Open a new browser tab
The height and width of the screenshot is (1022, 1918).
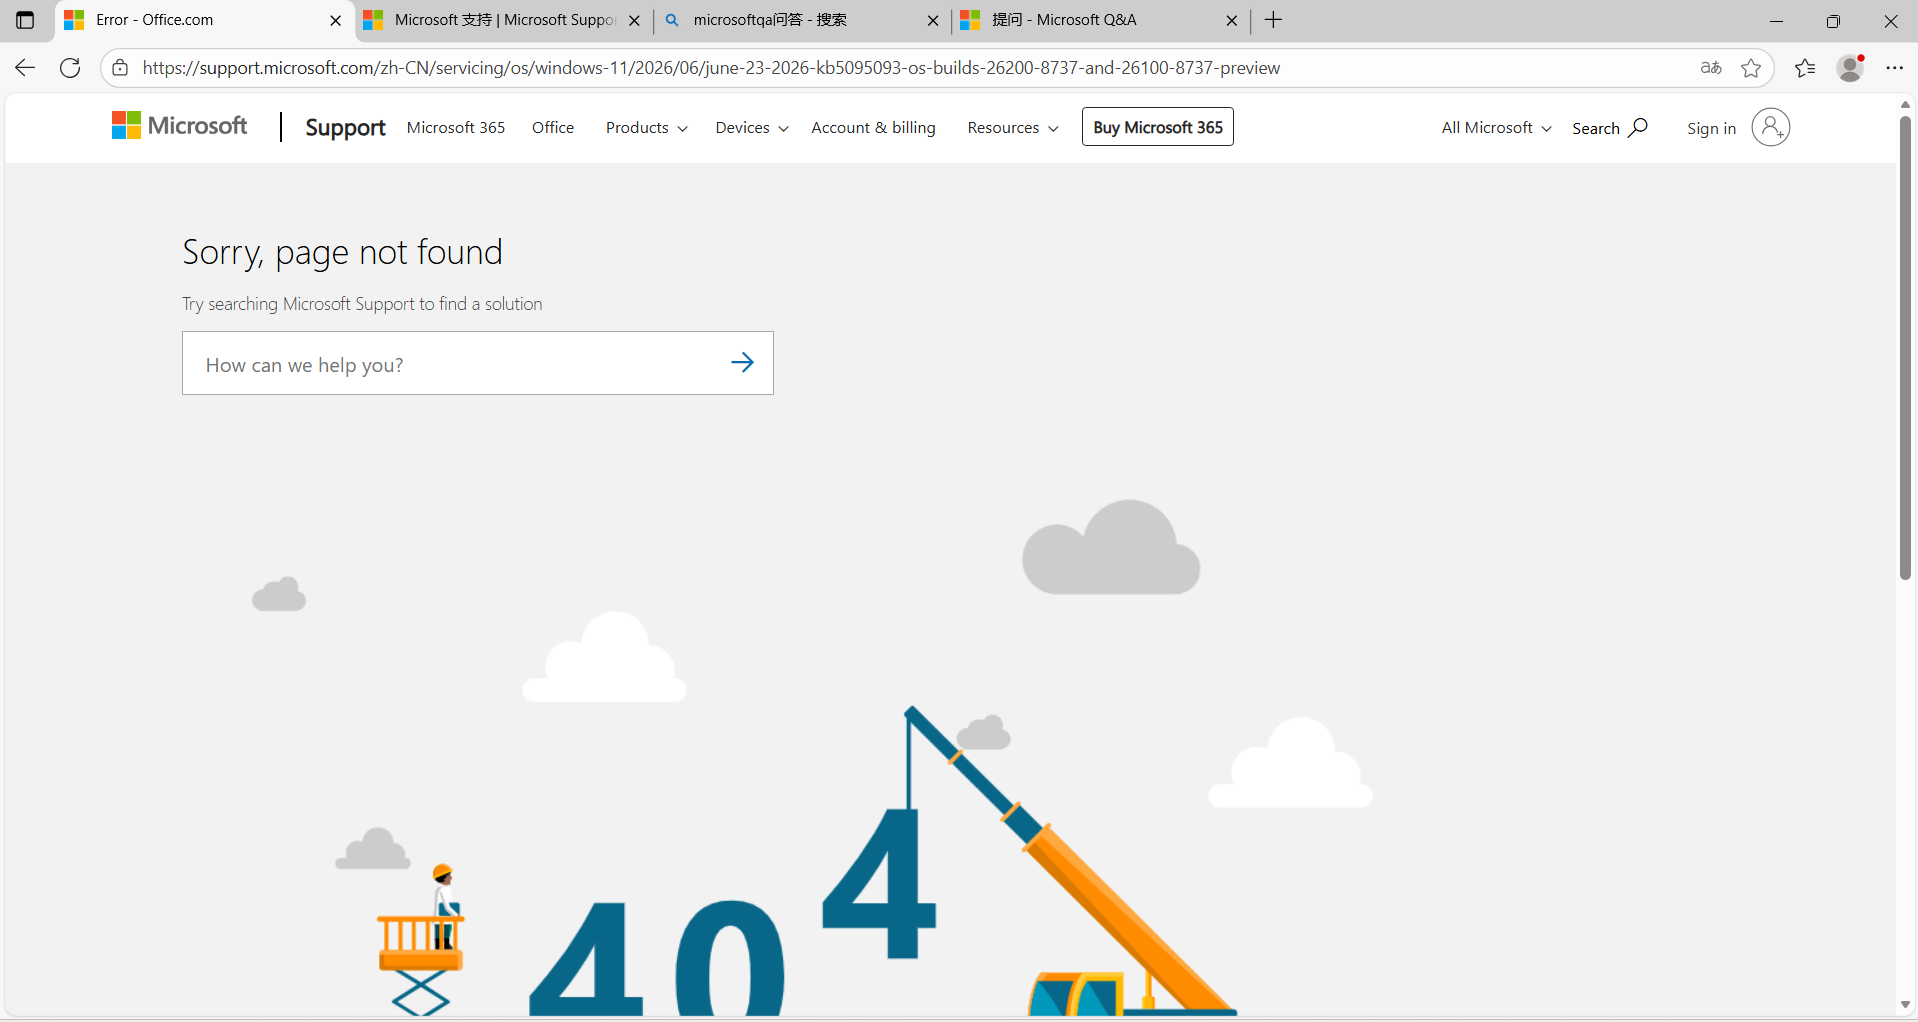[x=1273, y=20]
